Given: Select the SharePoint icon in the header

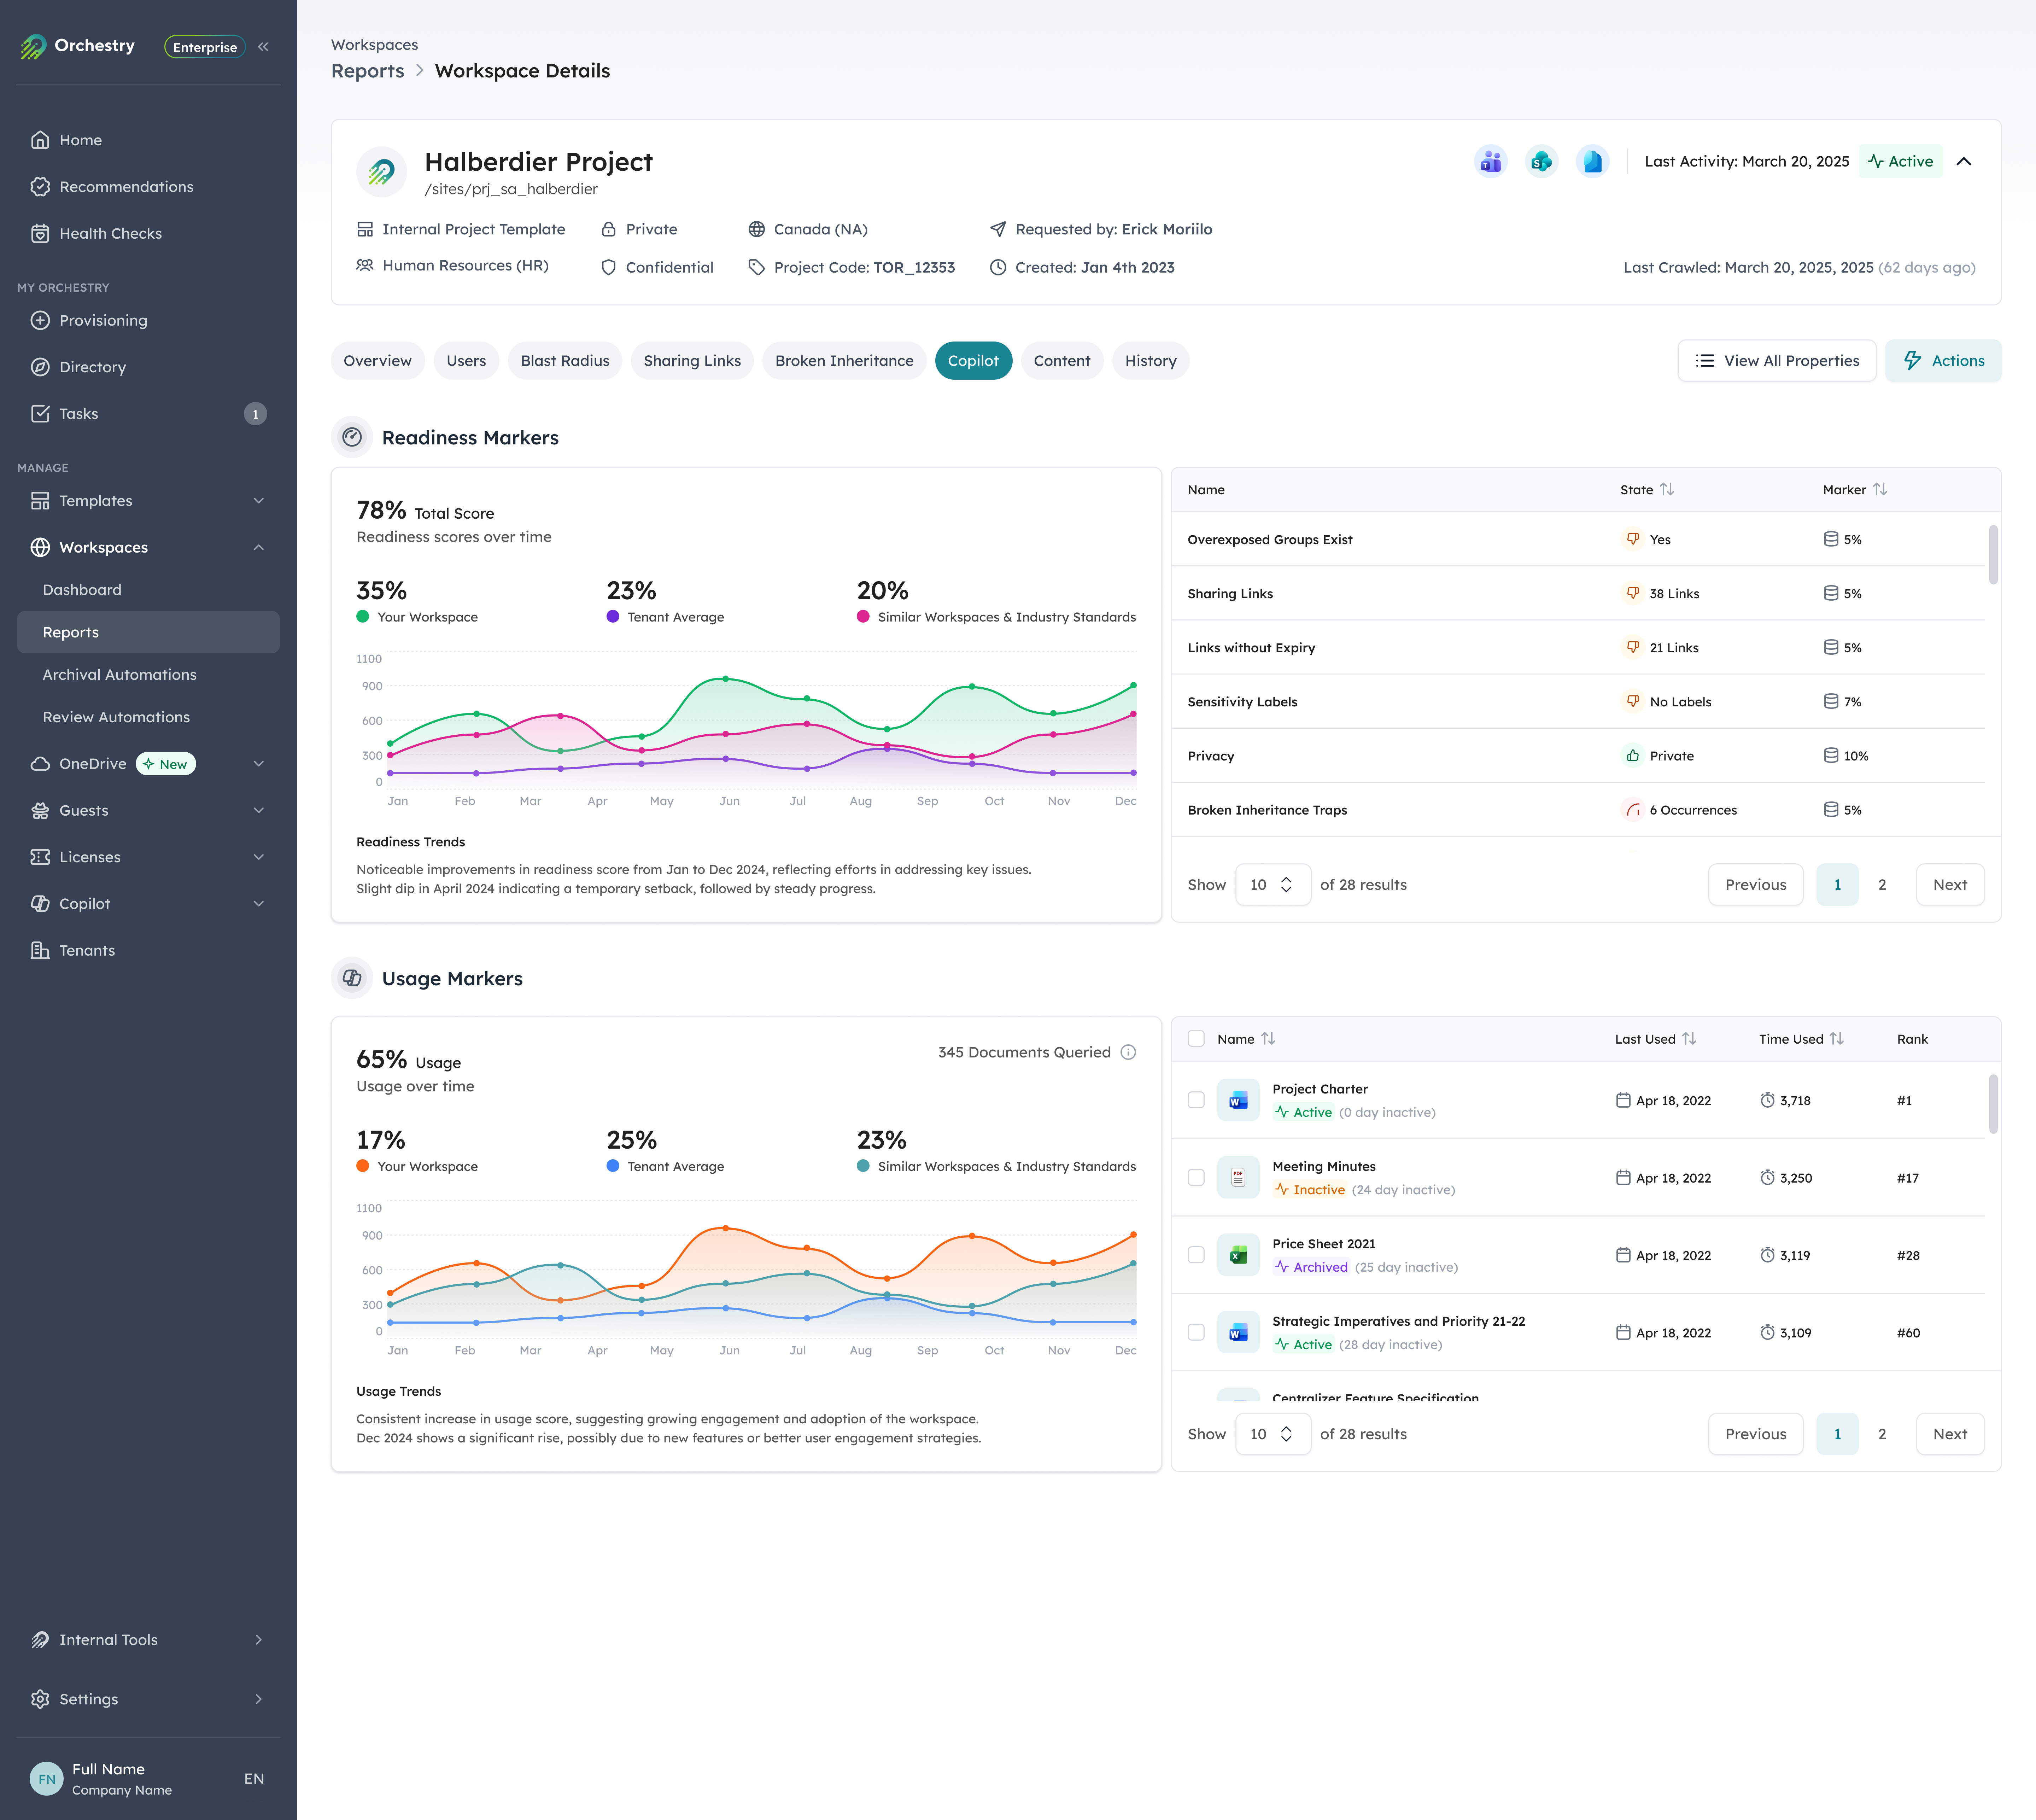Looking at the screenshot, I should pos(1541,160).
